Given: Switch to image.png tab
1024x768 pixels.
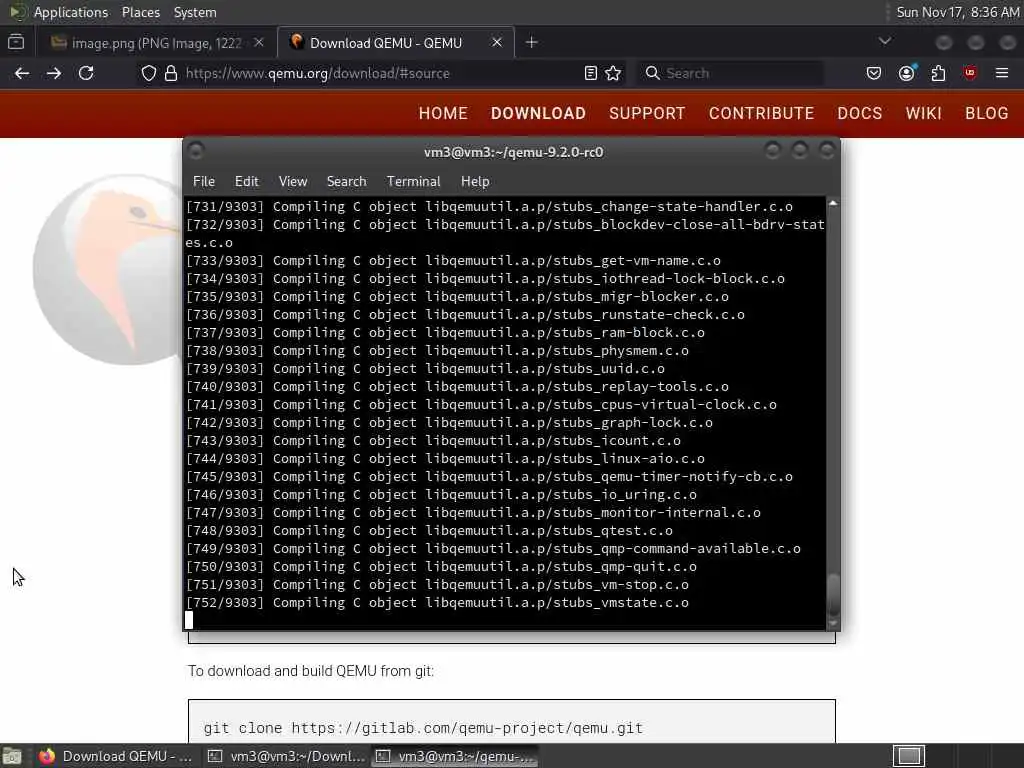Looking at the screenshot, I should pyautogui.click(x=157, y=42).
